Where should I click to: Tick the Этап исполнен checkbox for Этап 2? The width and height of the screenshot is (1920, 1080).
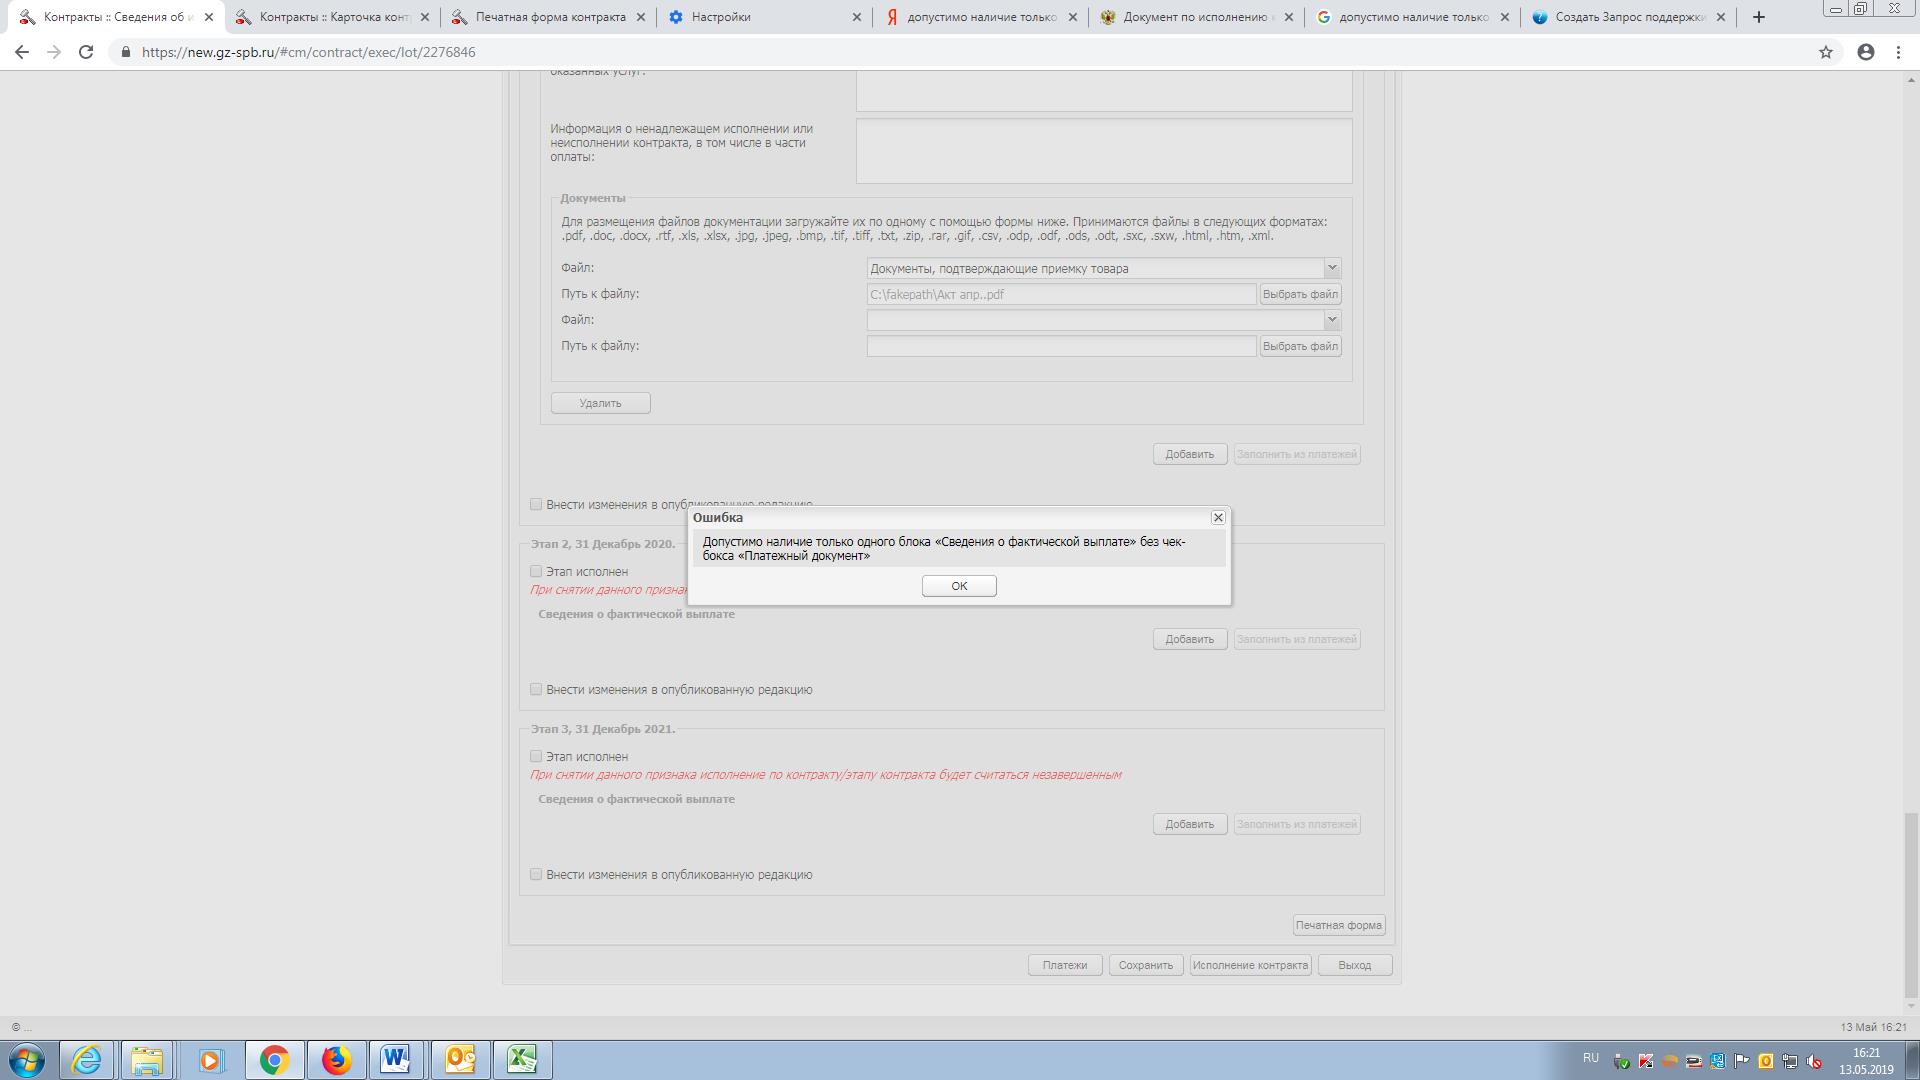[536, 572]
